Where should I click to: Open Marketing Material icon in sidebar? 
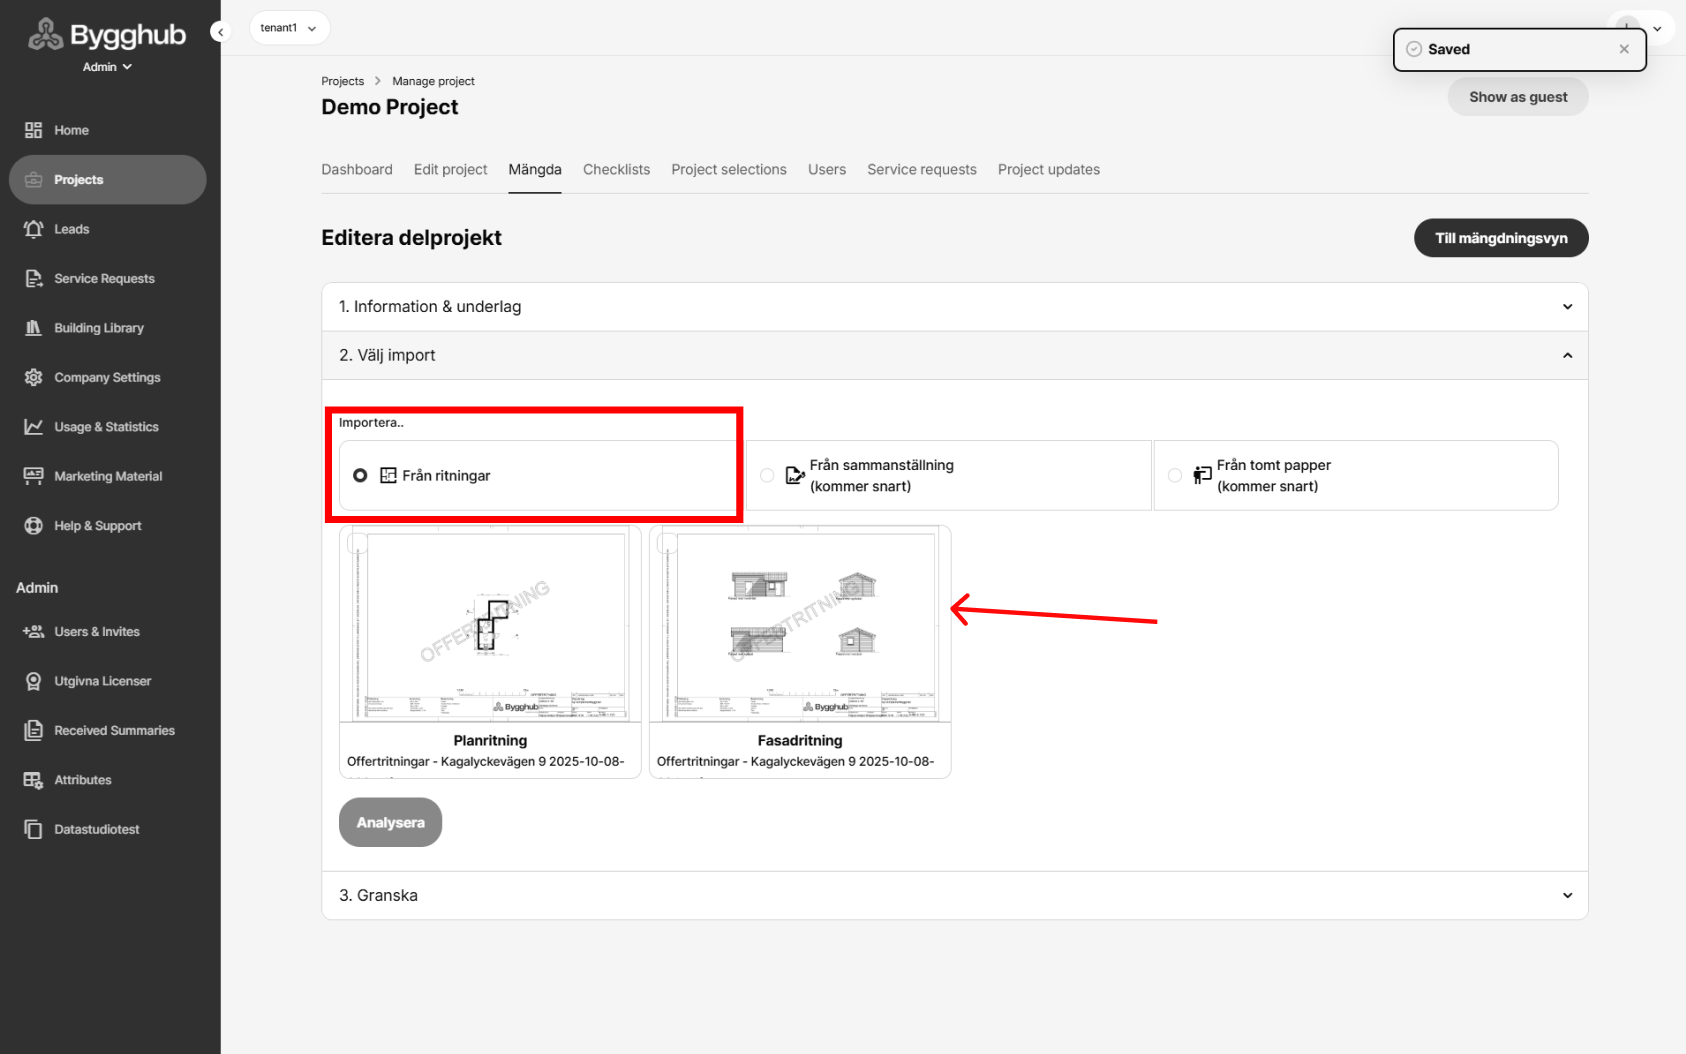point(34,476)
